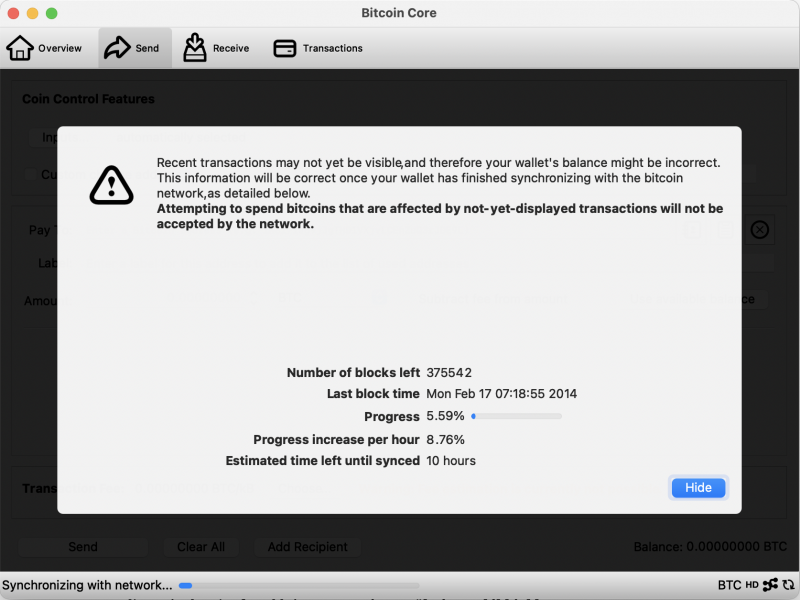Click the status bar sync progress bar
Image resolution: width=800 pixels, height=600 pixels.
point(299,586)
